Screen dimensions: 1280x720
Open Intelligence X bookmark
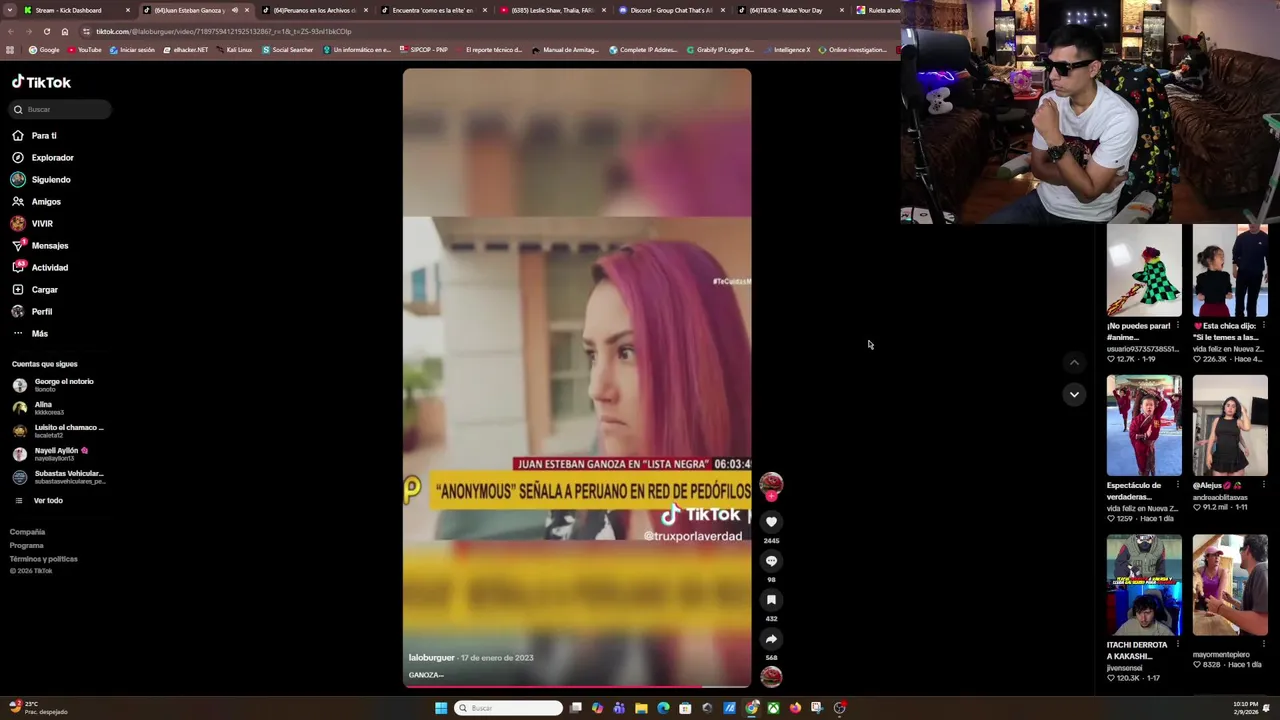(x=787, y=50)
